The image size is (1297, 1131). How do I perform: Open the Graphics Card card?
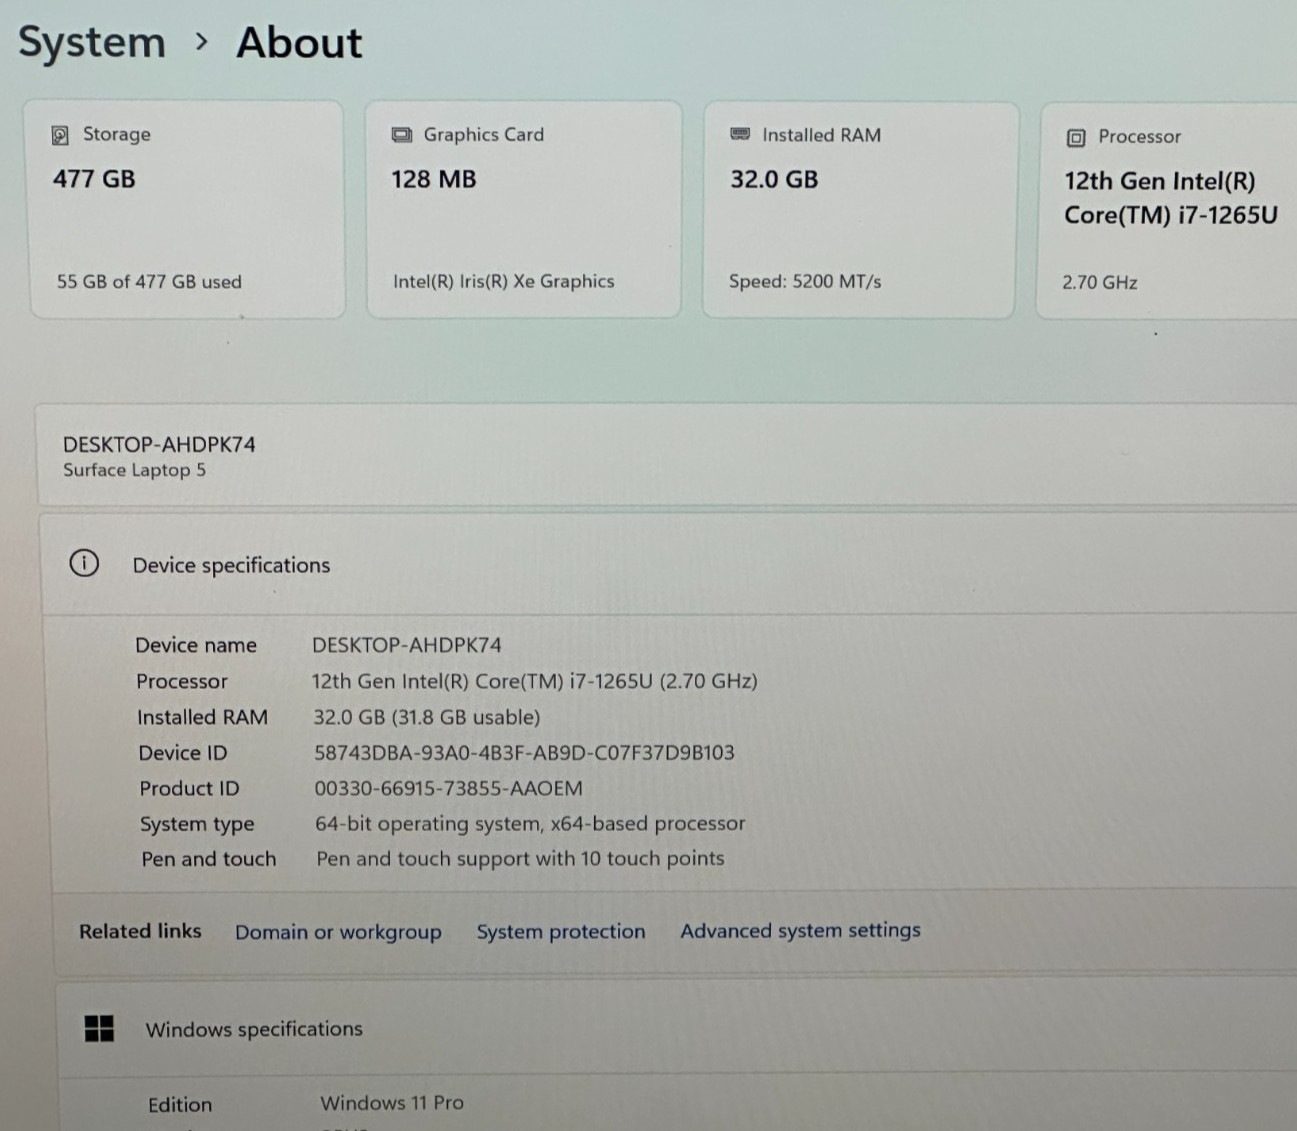[x=524, y=209]
